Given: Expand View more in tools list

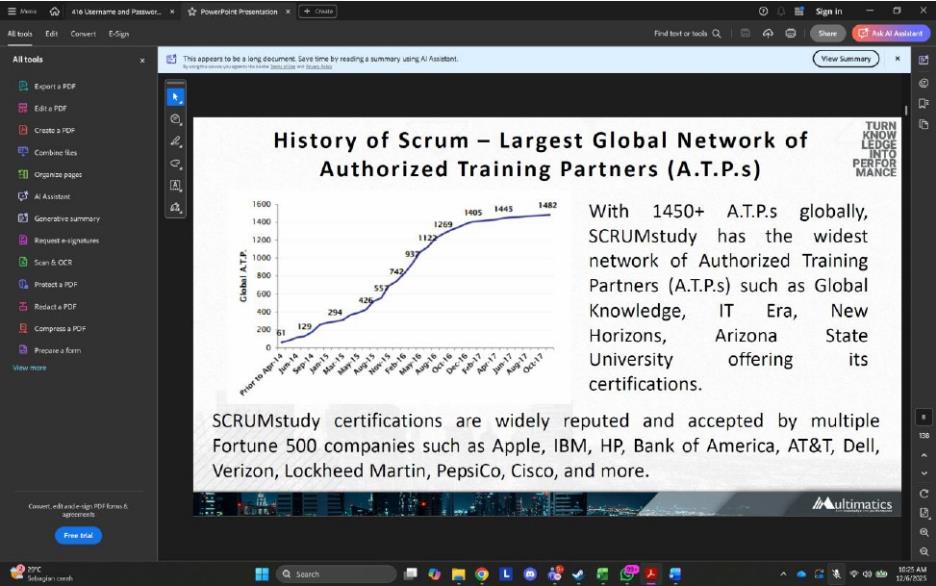Looking at the screenshot, I should click(x=29, y=368).
